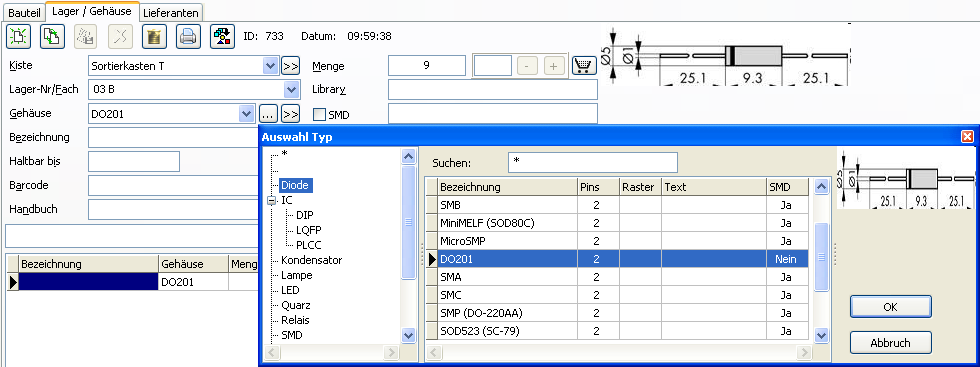Click the colored shapes icon in toolbar

(x=222, y=36)
